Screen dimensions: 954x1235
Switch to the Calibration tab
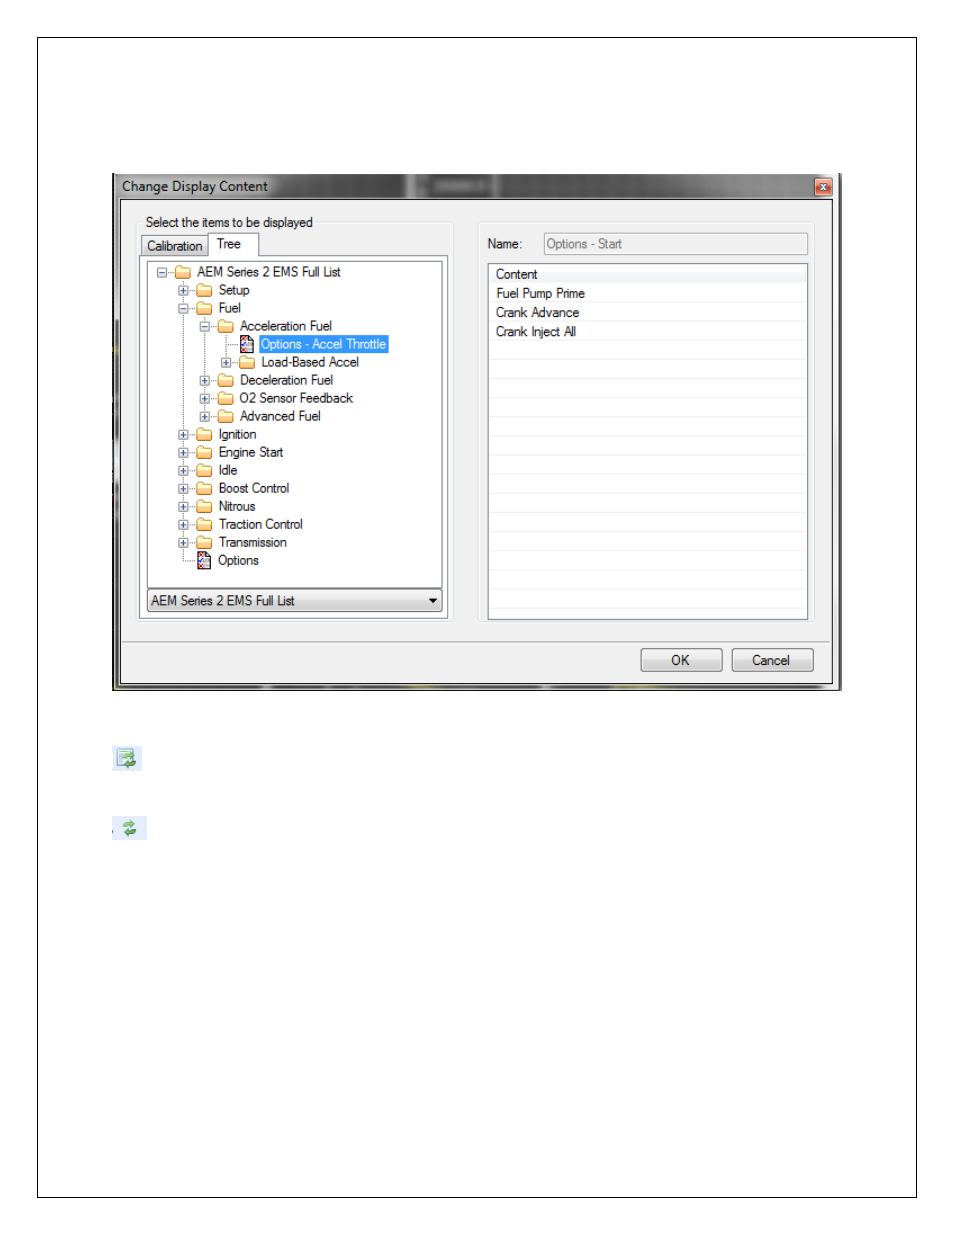tap(175, 246)
